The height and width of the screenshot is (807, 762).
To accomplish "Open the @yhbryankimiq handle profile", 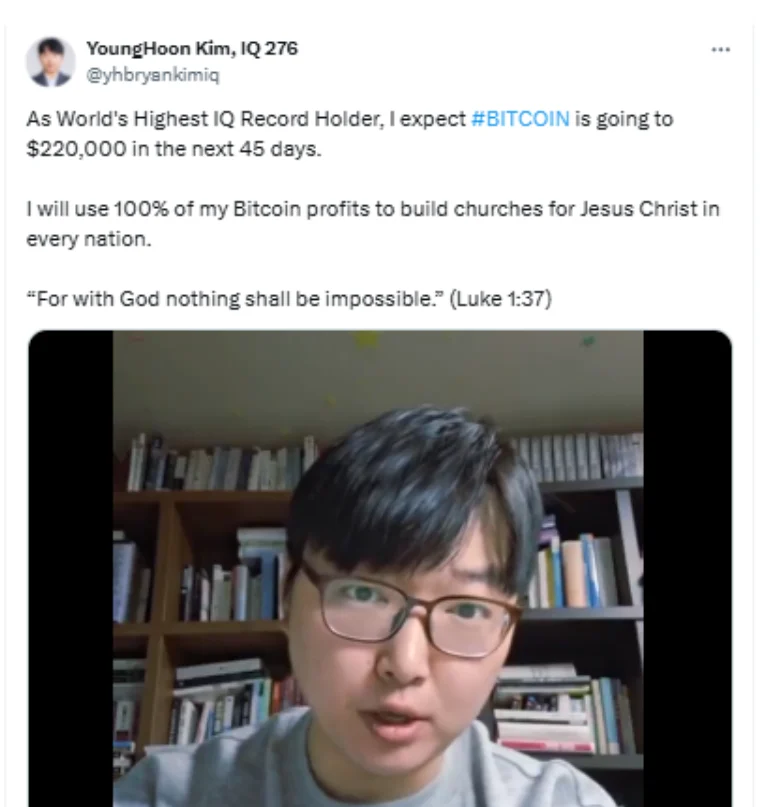I will pyautogui.click(x=153, y=75).
